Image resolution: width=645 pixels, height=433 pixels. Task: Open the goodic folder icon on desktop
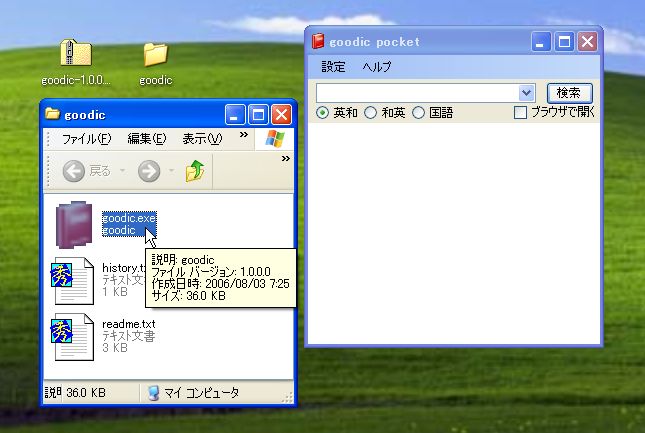point(155,55)
